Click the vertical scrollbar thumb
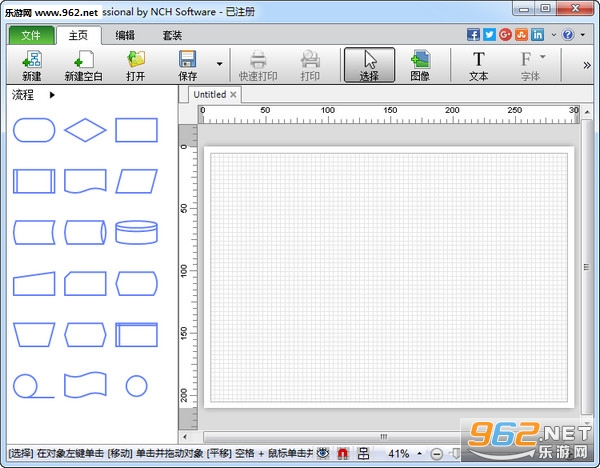This screenshot has width=600, height=468. [x=587, y=267]
